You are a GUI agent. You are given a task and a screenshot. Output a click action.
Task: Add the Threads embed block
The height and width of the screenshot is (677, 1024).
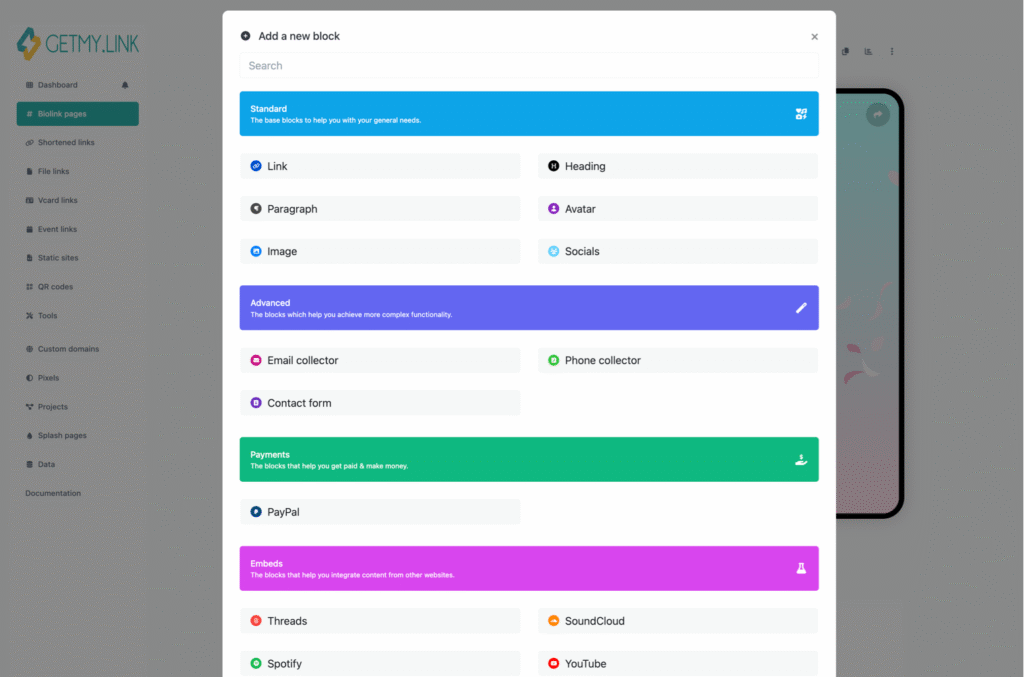[380, 621]
